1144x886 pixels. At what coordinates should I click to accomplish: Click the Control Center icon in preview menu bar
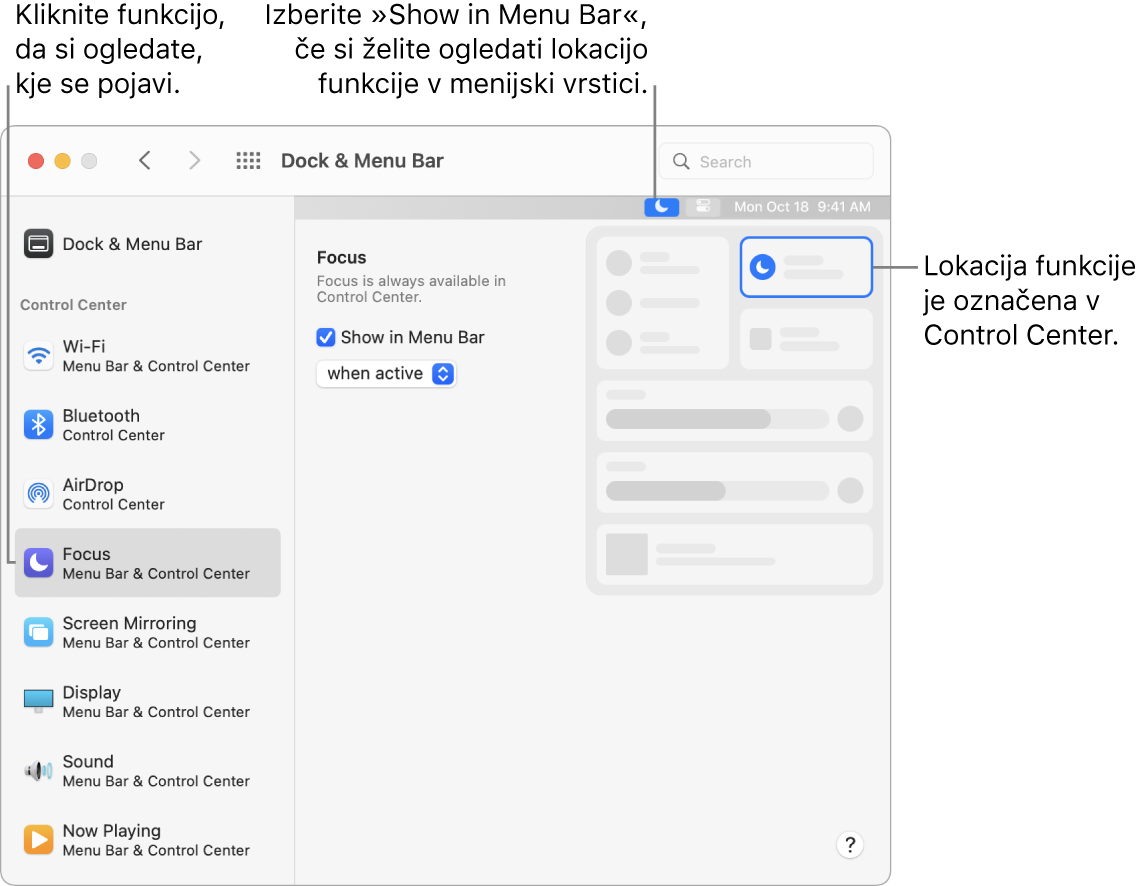pyautogui.click(x=703, y=207)
